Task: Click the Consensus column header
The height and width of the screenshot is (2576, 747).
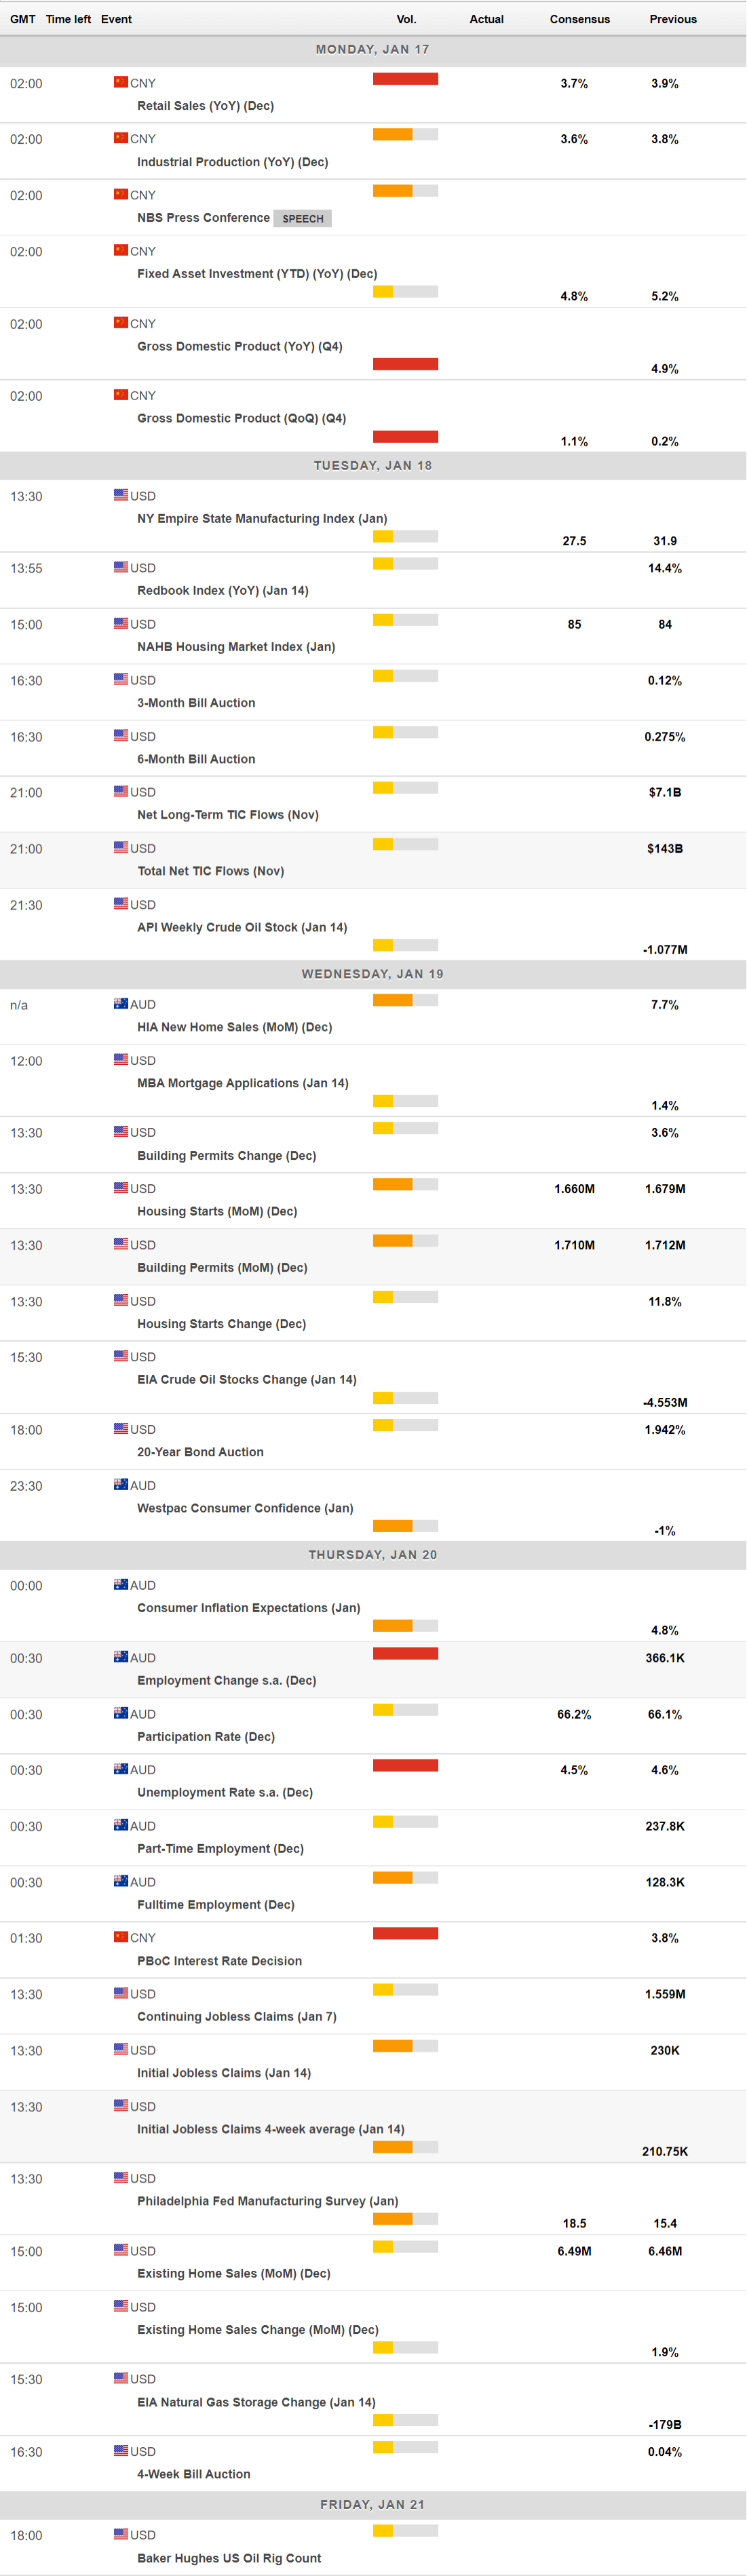Action: click(x=579, y=19)
